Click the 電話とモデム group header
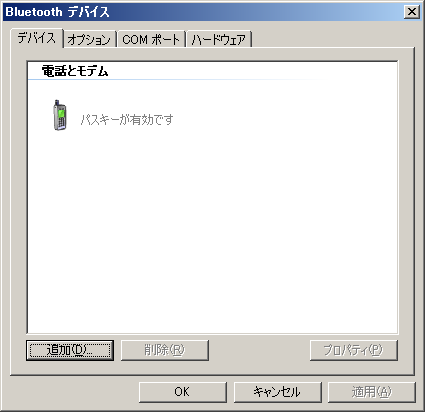This screenshot has height=412, width=425. coord(75,71)
